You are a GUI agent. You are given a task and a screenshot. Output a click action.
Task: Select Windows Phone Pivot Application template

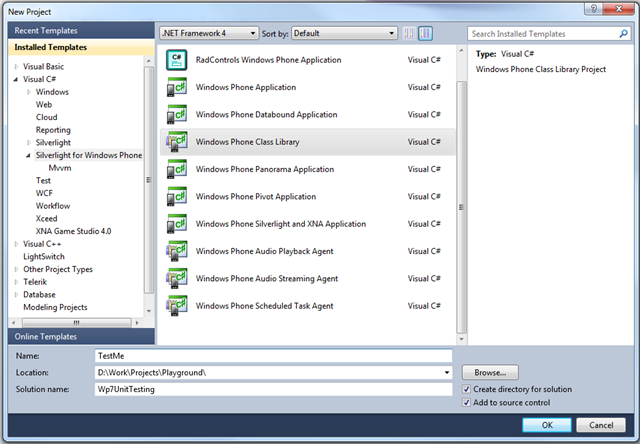[307, 197]
